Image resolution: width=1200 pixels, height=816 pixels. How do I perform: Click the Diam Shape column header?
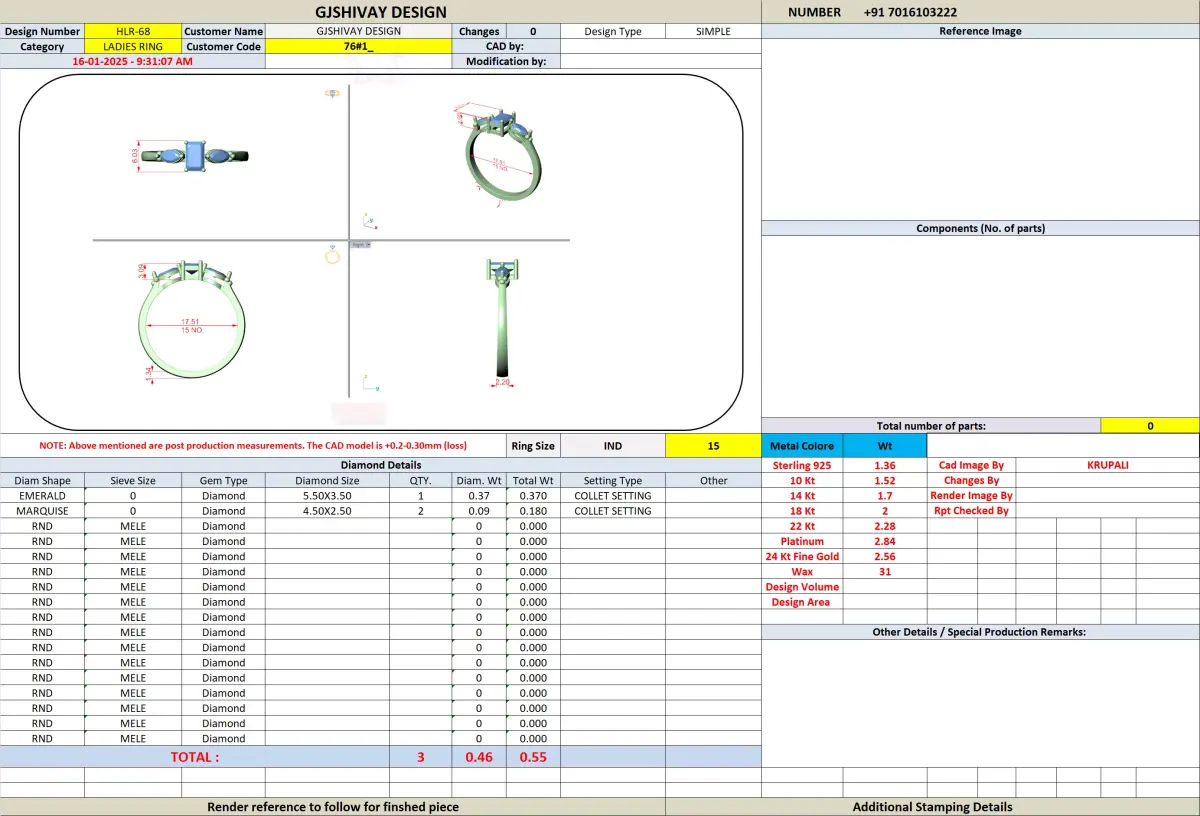click(42, 480)
